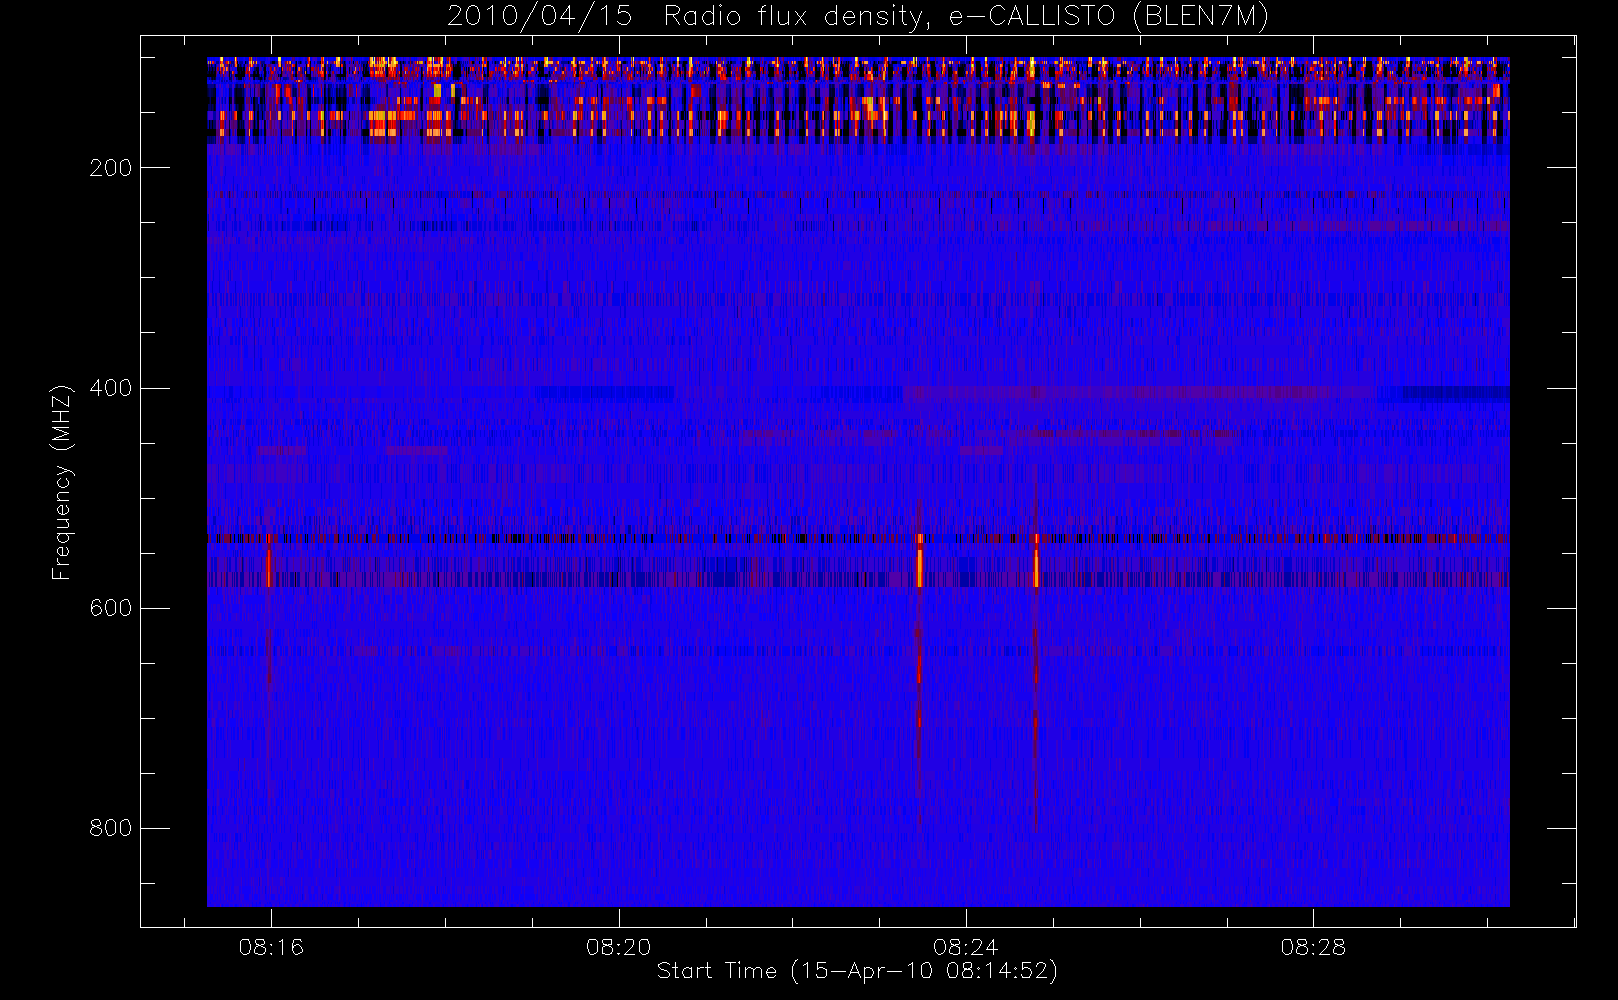The image size is (1618, 1000).
Task: Click the 200 frequency tick label
Action: click(x=111, y=168)
